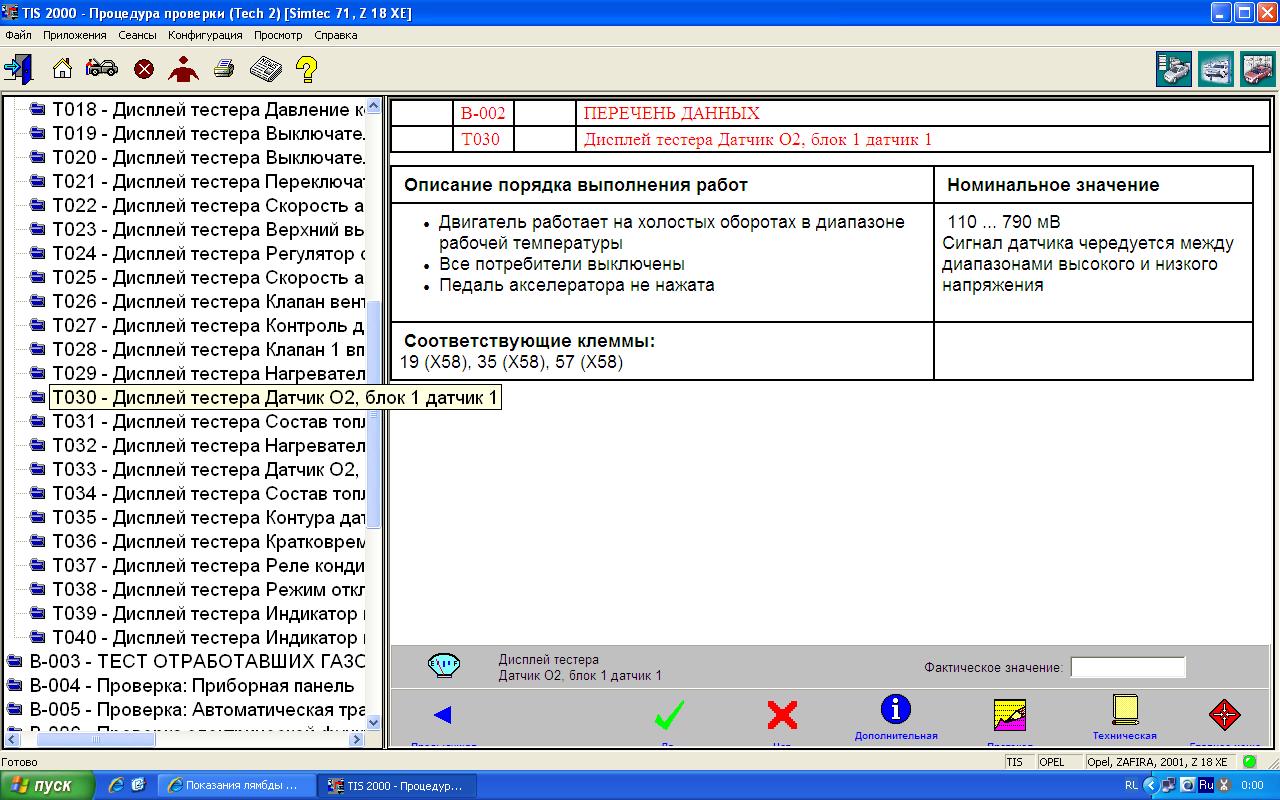1280x800 pixels.
Task: Click the yellow question mark help icon
Action: 307,69
